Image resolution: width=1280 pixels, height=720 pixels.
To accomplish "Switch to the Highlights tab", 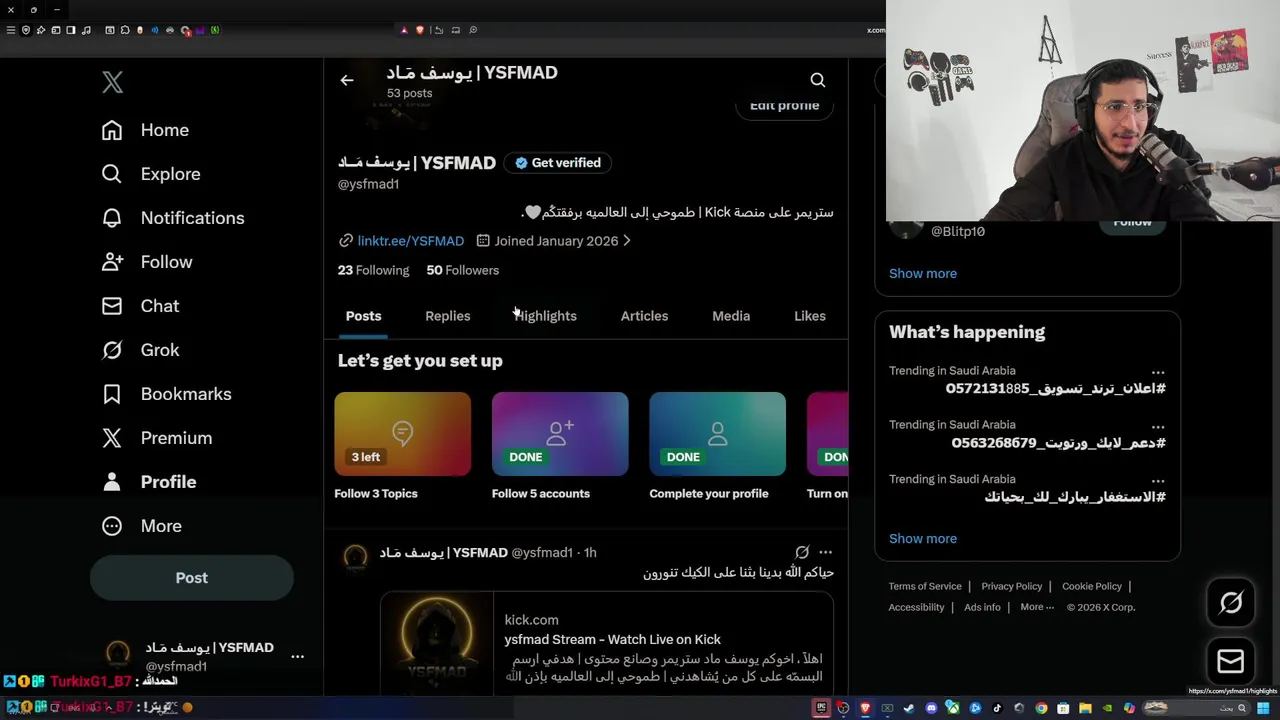I will pos(545,316).
